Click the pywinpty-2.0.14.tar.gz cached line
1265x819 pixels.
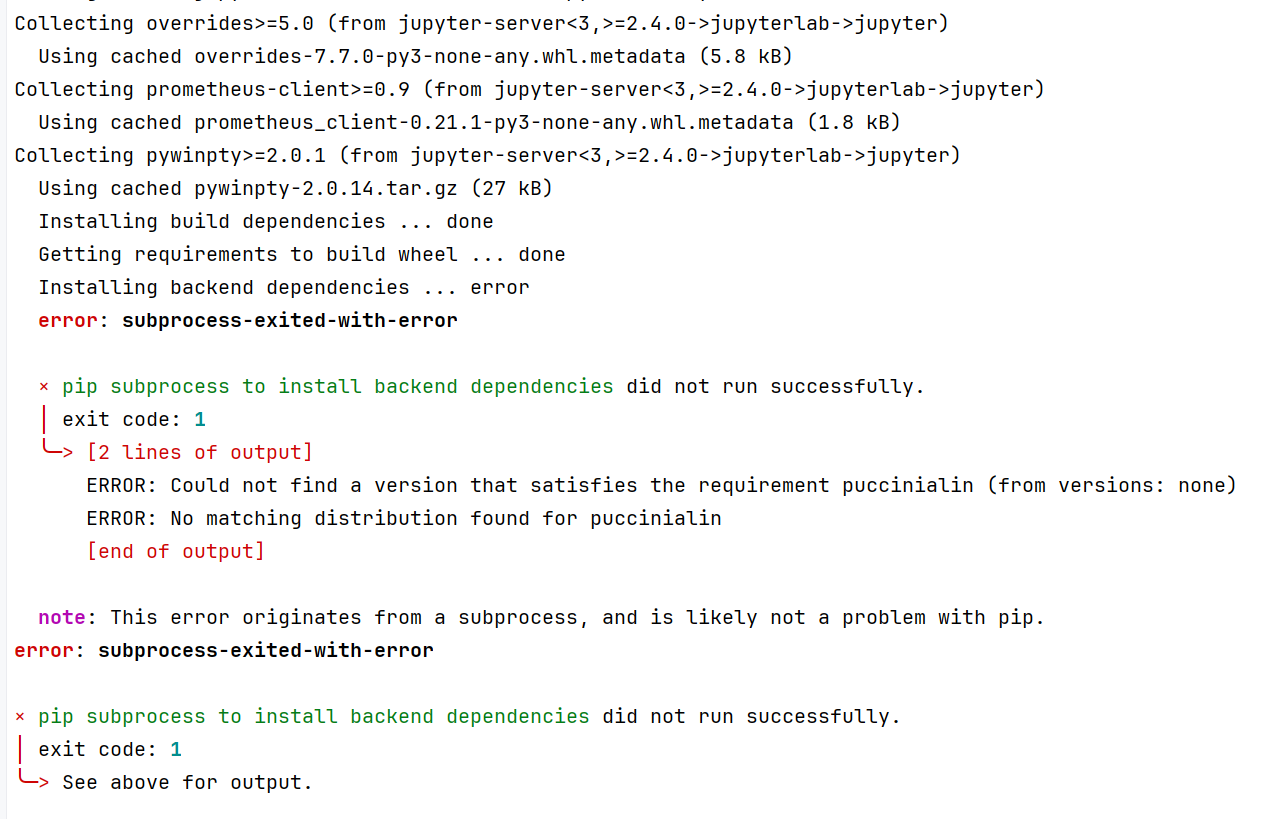(x=295, y=188)
